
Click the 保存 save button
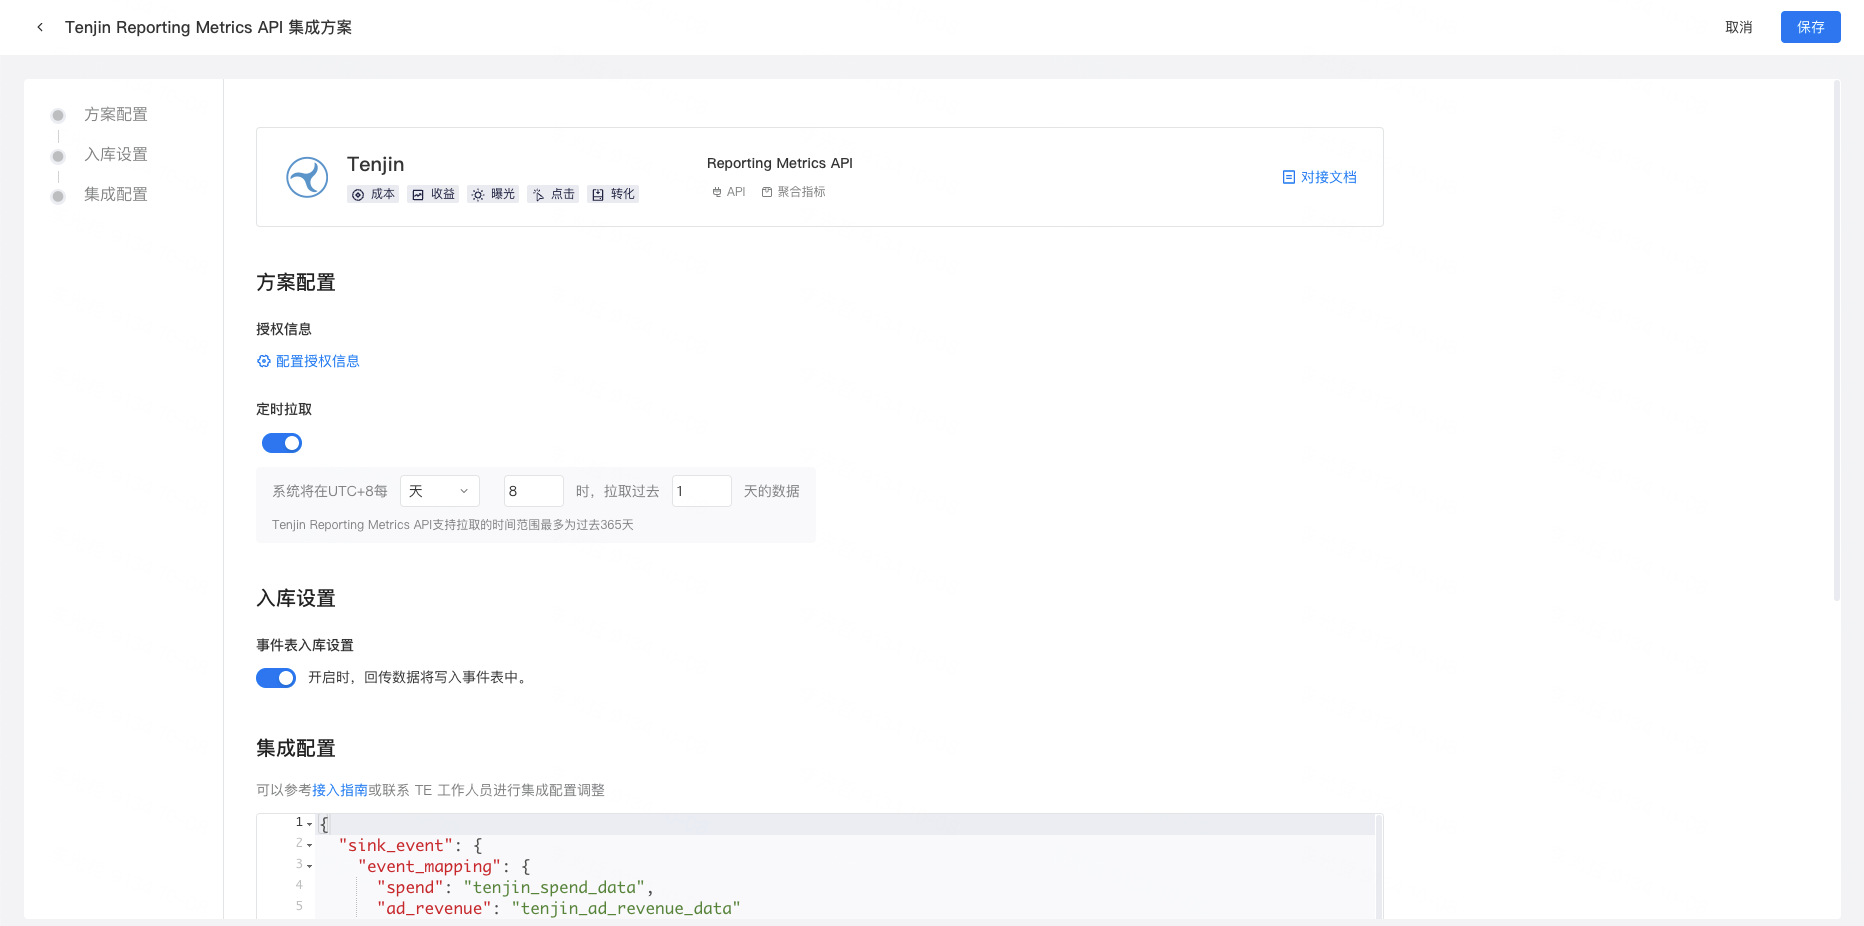pos(1810,27)
